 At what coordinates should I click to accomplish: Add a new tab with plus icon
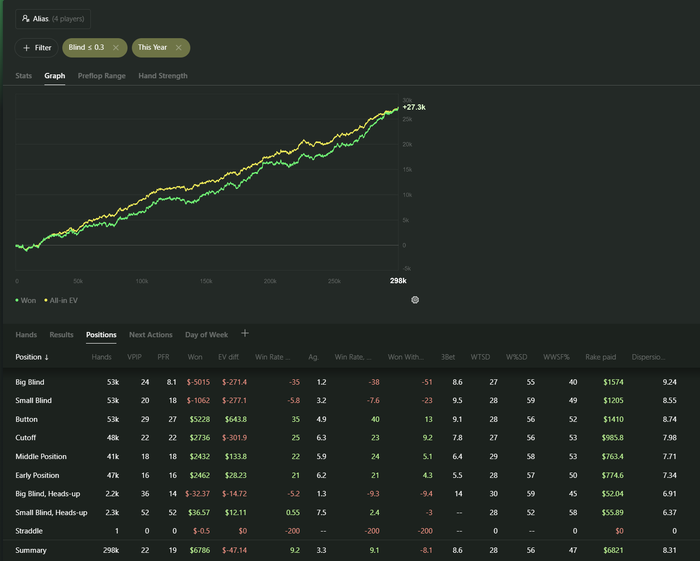[x=245, y=334]
